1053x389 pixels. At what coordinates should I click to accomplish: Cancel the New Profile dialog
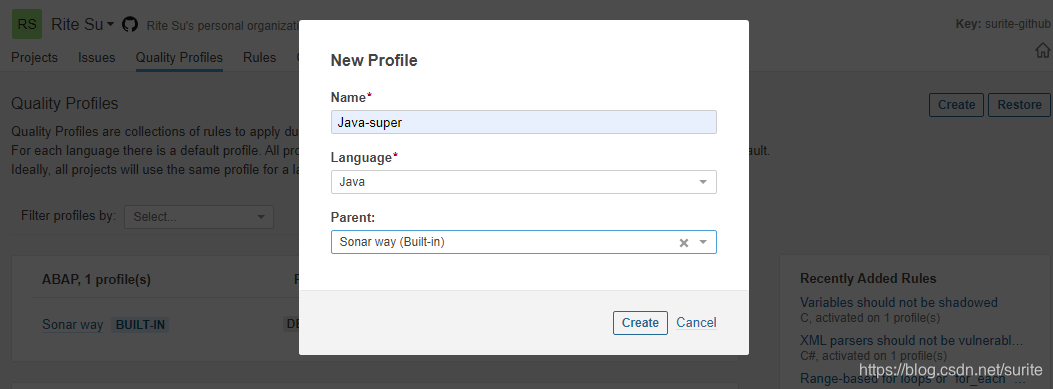(696, 322)
